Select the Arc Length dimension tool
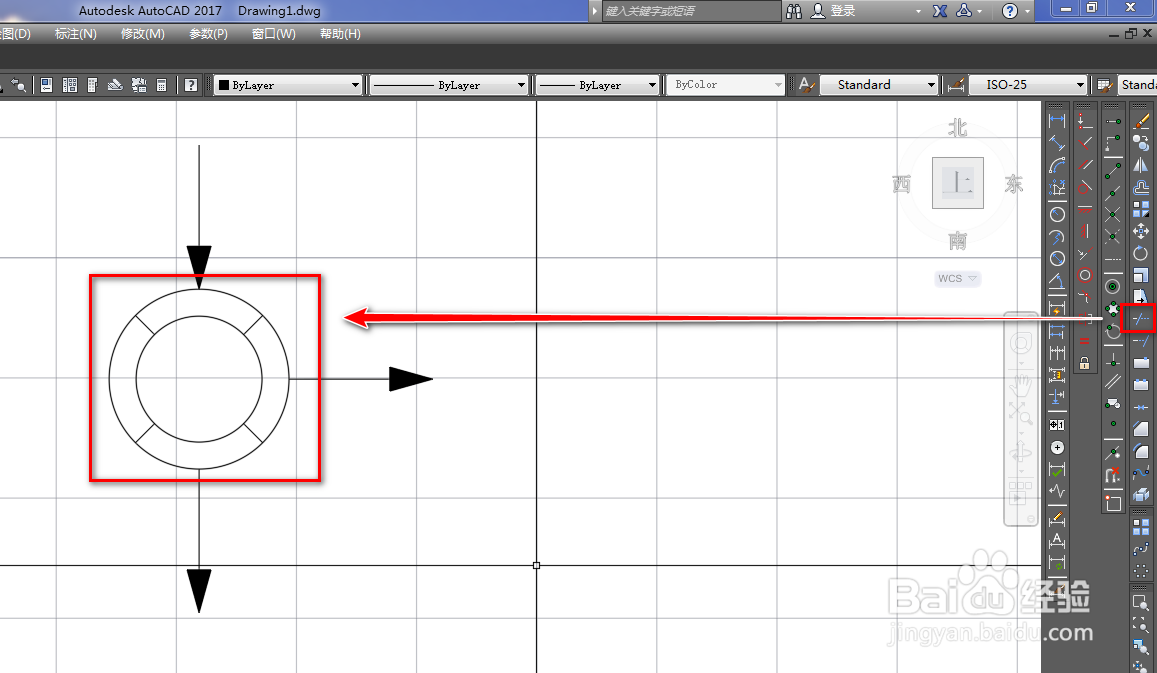Image resolution: width=1157 pixels, height=673 pixels. point(1057,165)
